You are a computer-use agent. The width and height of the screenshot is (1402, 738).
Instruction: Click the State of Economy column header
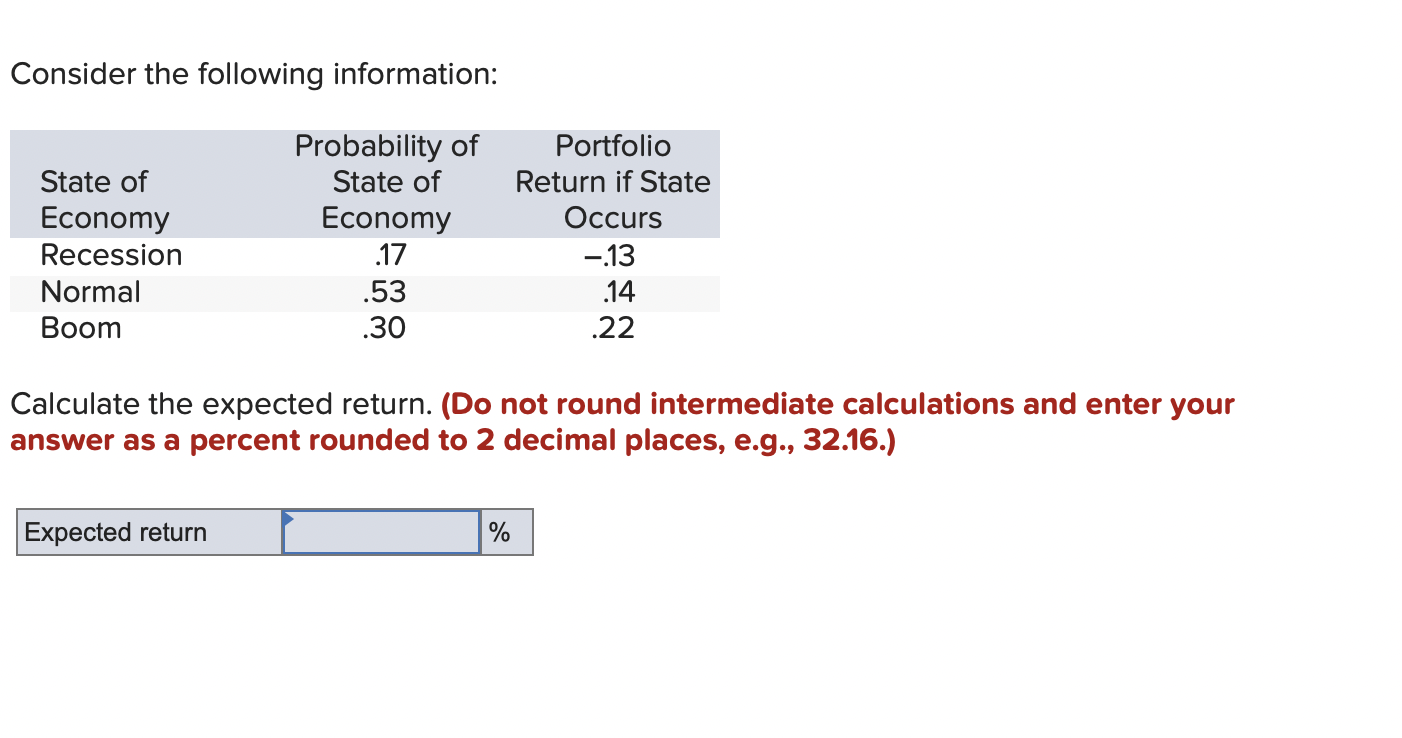coord(105,199)
